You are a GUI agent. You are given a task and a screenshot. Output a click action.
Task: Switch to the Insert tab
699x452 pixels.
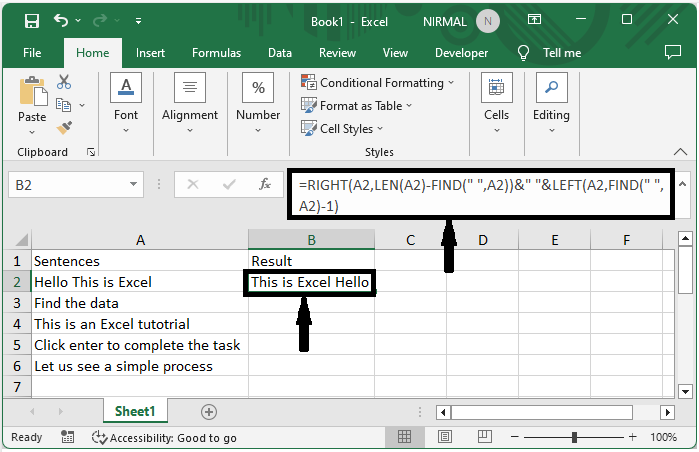150,53
